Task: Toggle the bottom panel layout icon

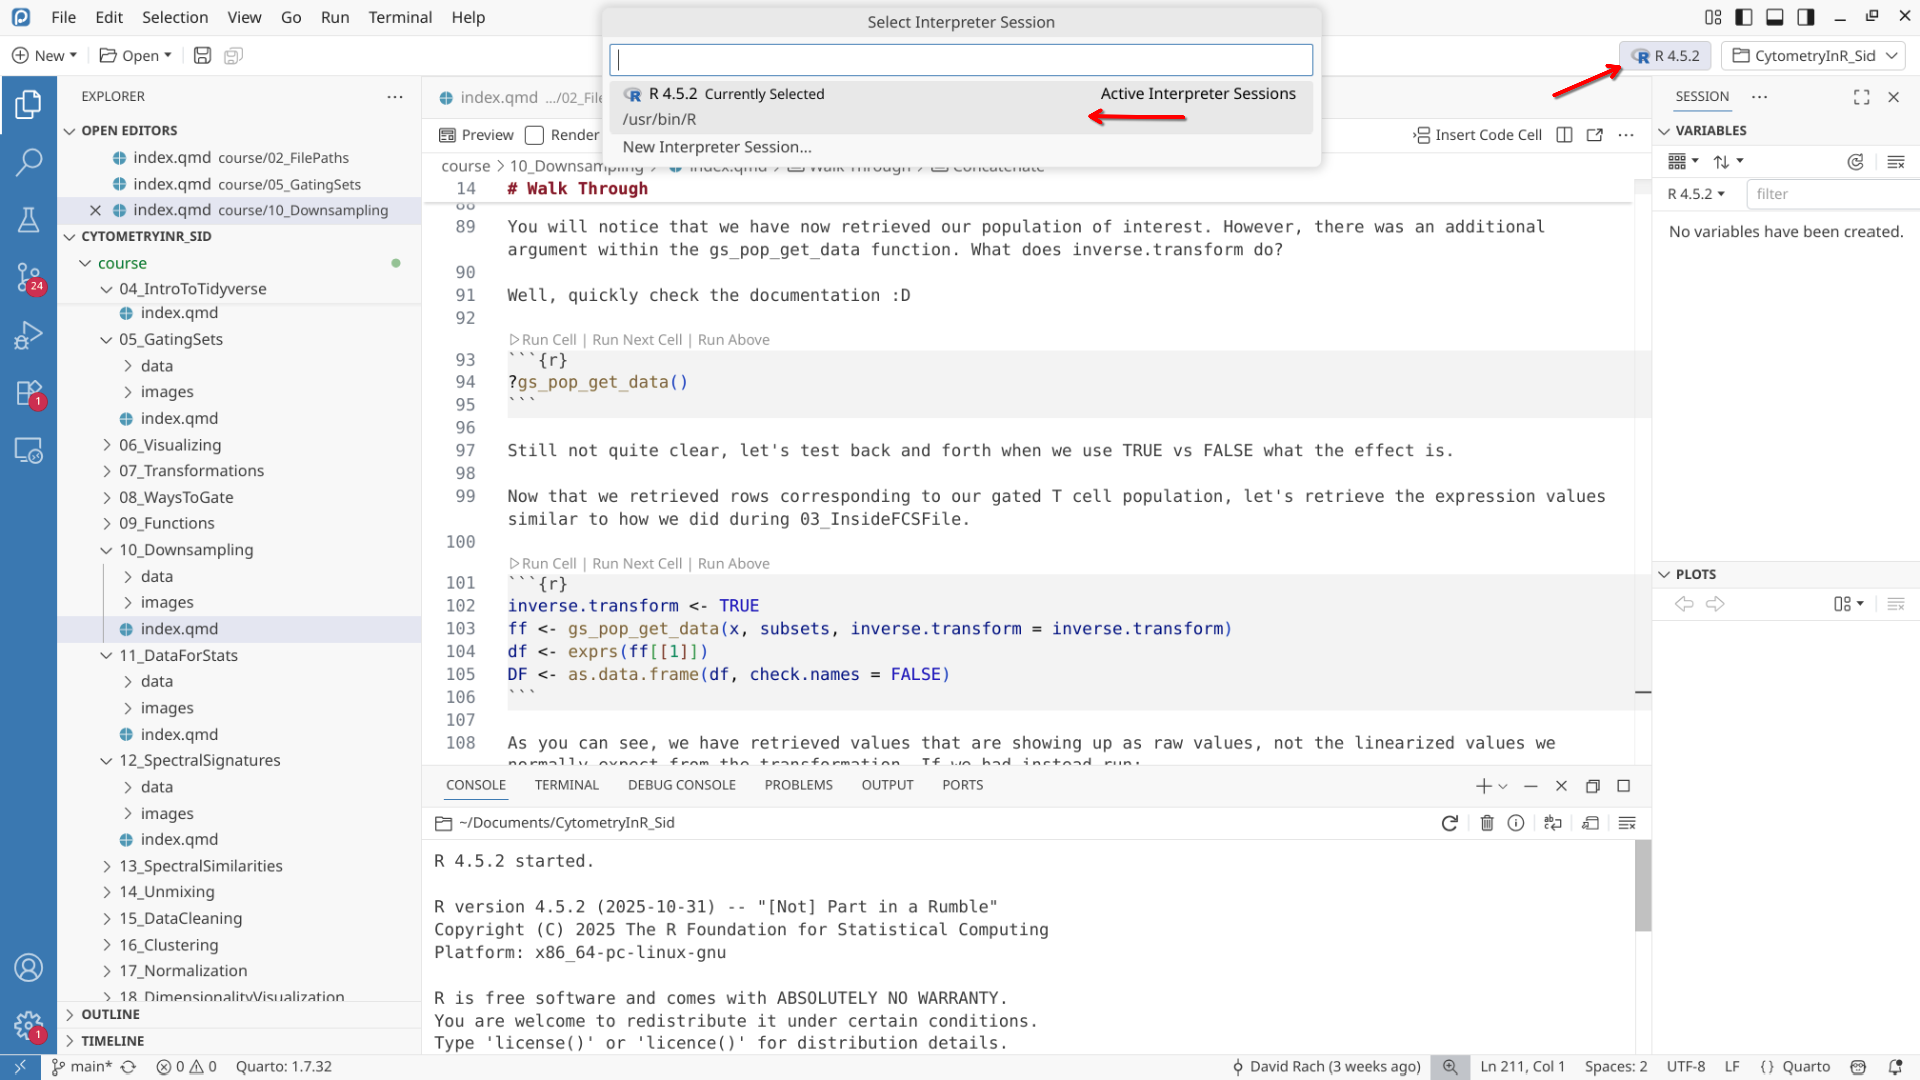Action: click(x=1775, y=17)
